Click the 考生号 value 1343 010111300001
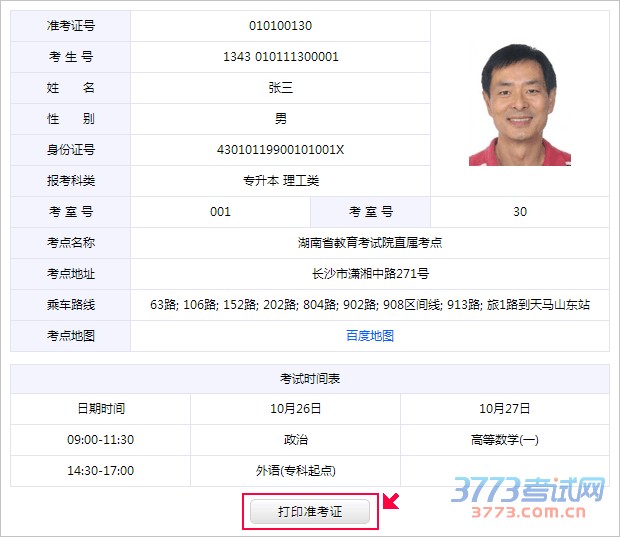 [x=280, y=57]
